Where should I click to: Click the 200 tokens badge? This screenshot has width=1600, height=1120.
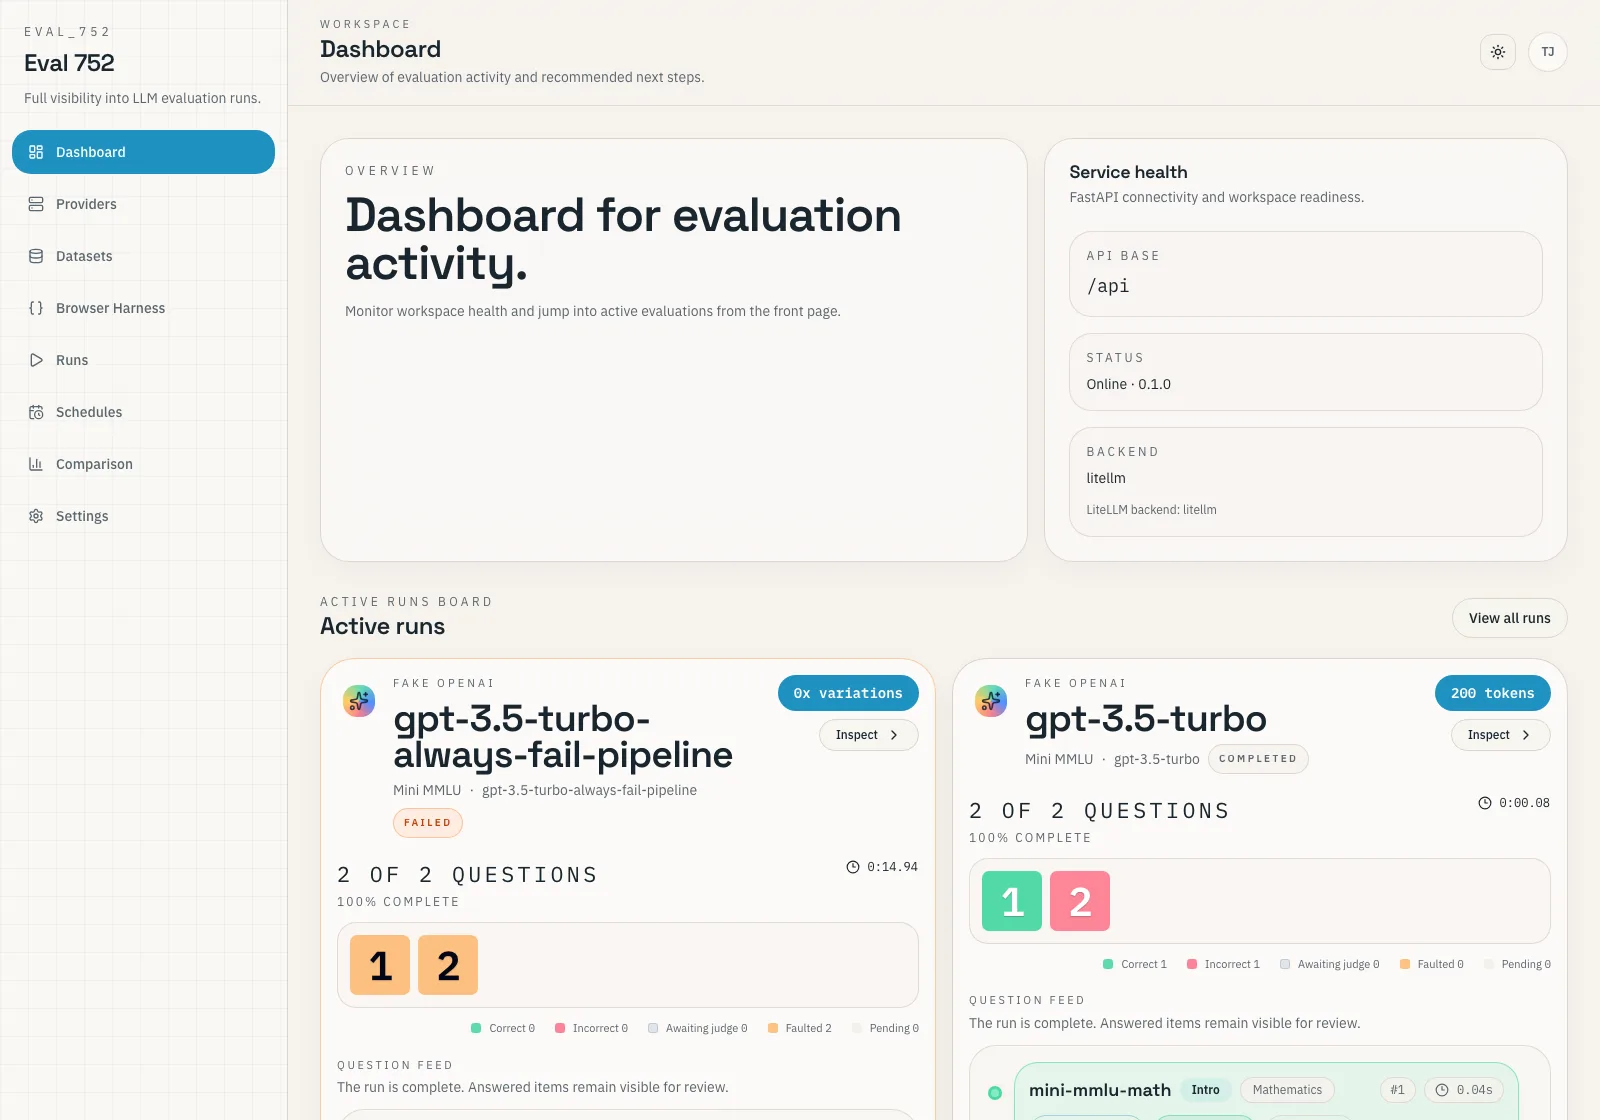1492,693
